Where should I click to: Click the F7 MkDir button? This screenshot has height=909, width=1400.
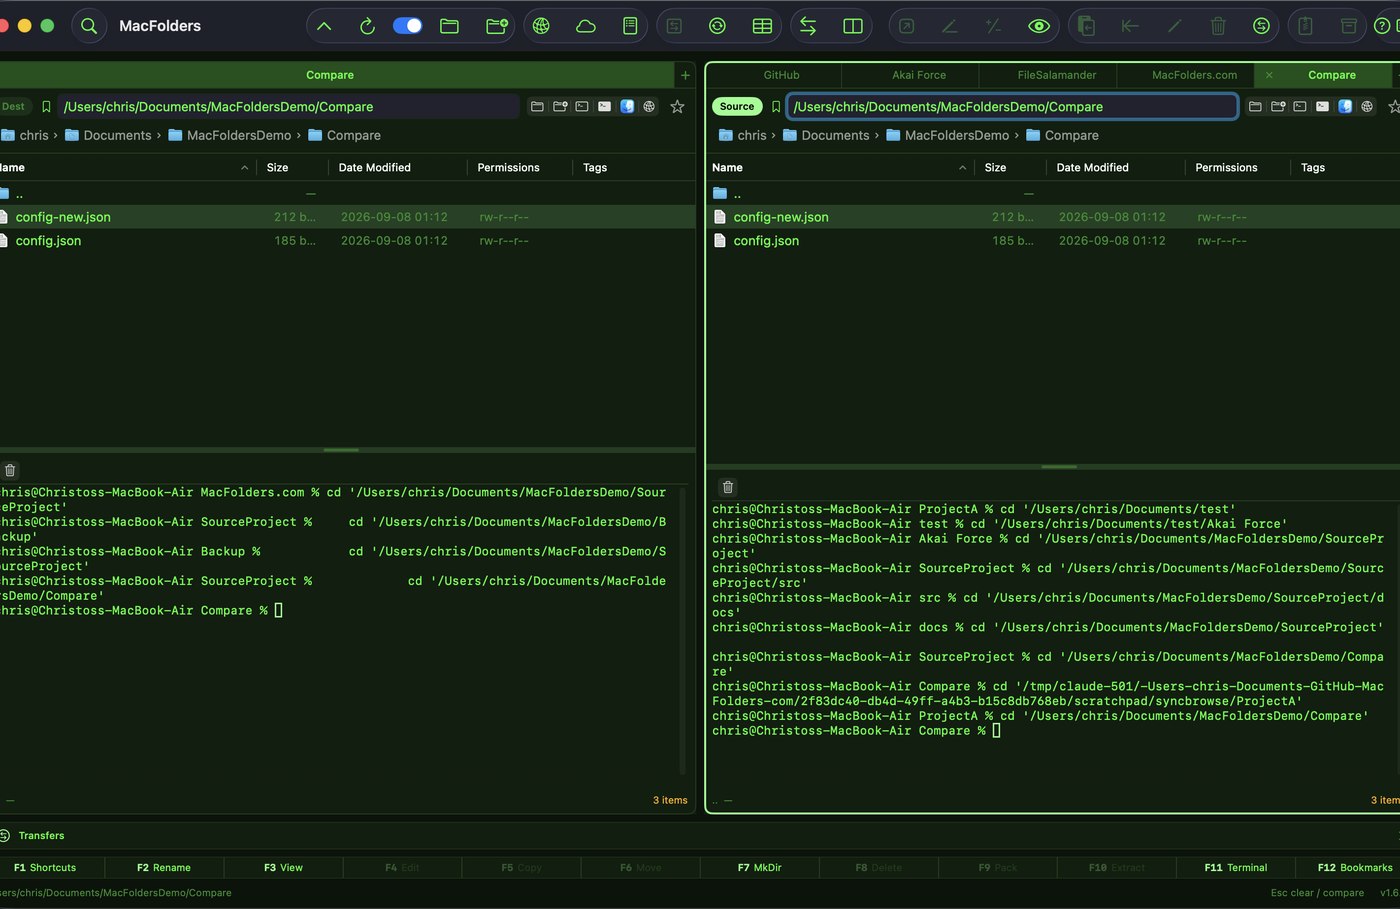tap(759, 868)
